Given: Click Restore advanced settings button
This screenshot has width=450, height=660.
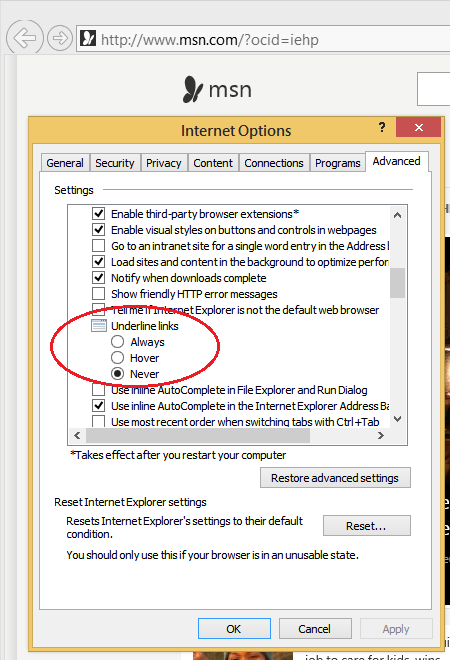Looking at the screenshot, I should tap(335, 478).
